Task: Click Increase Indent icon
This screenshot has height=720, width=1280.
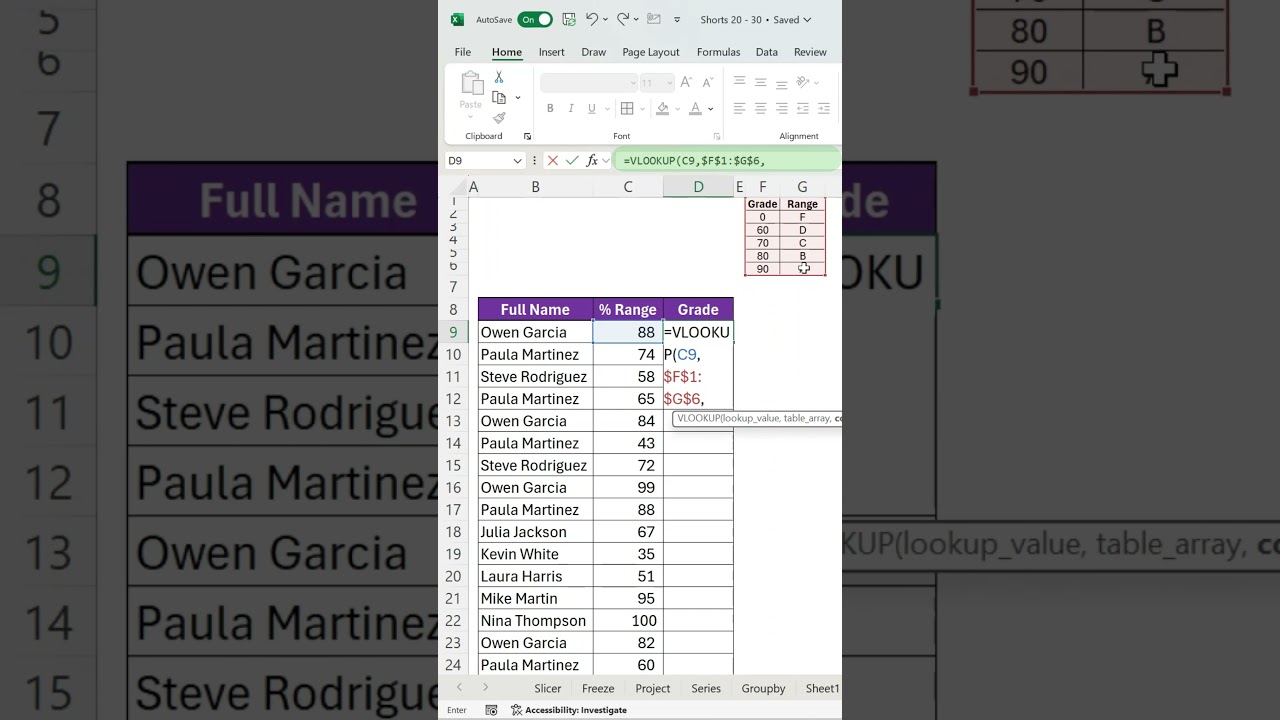Action: click(x=824, y=108)
